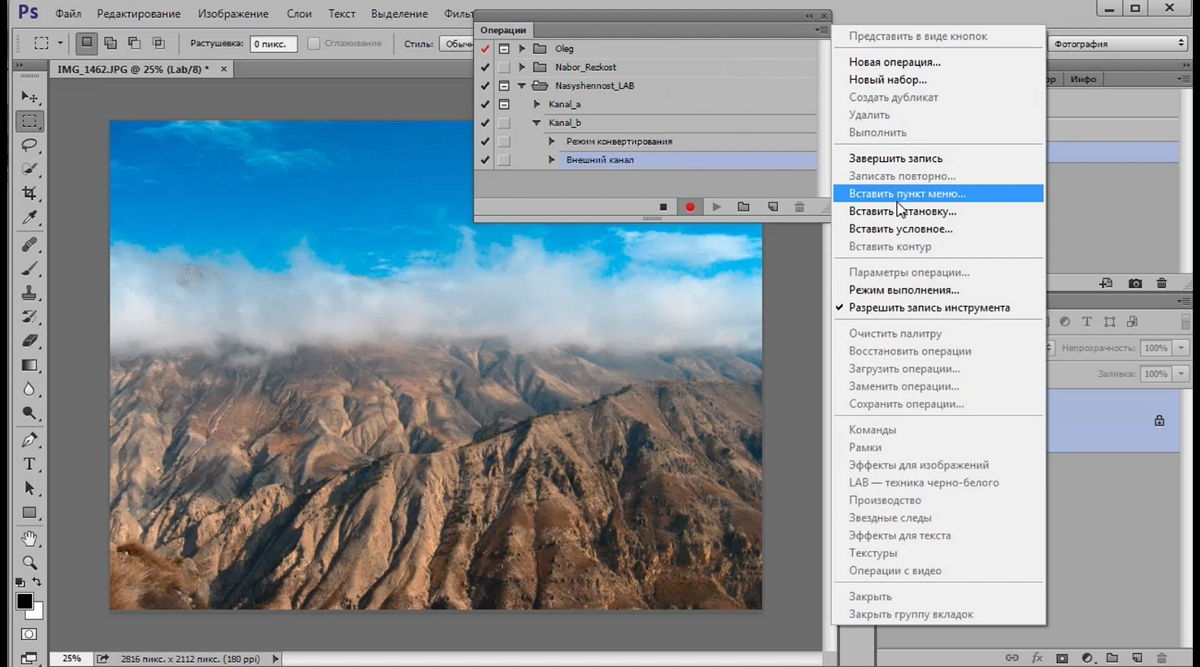Choose Add to selection mode
Viewport: 1200px width, 667px height.
pos(110,43)
